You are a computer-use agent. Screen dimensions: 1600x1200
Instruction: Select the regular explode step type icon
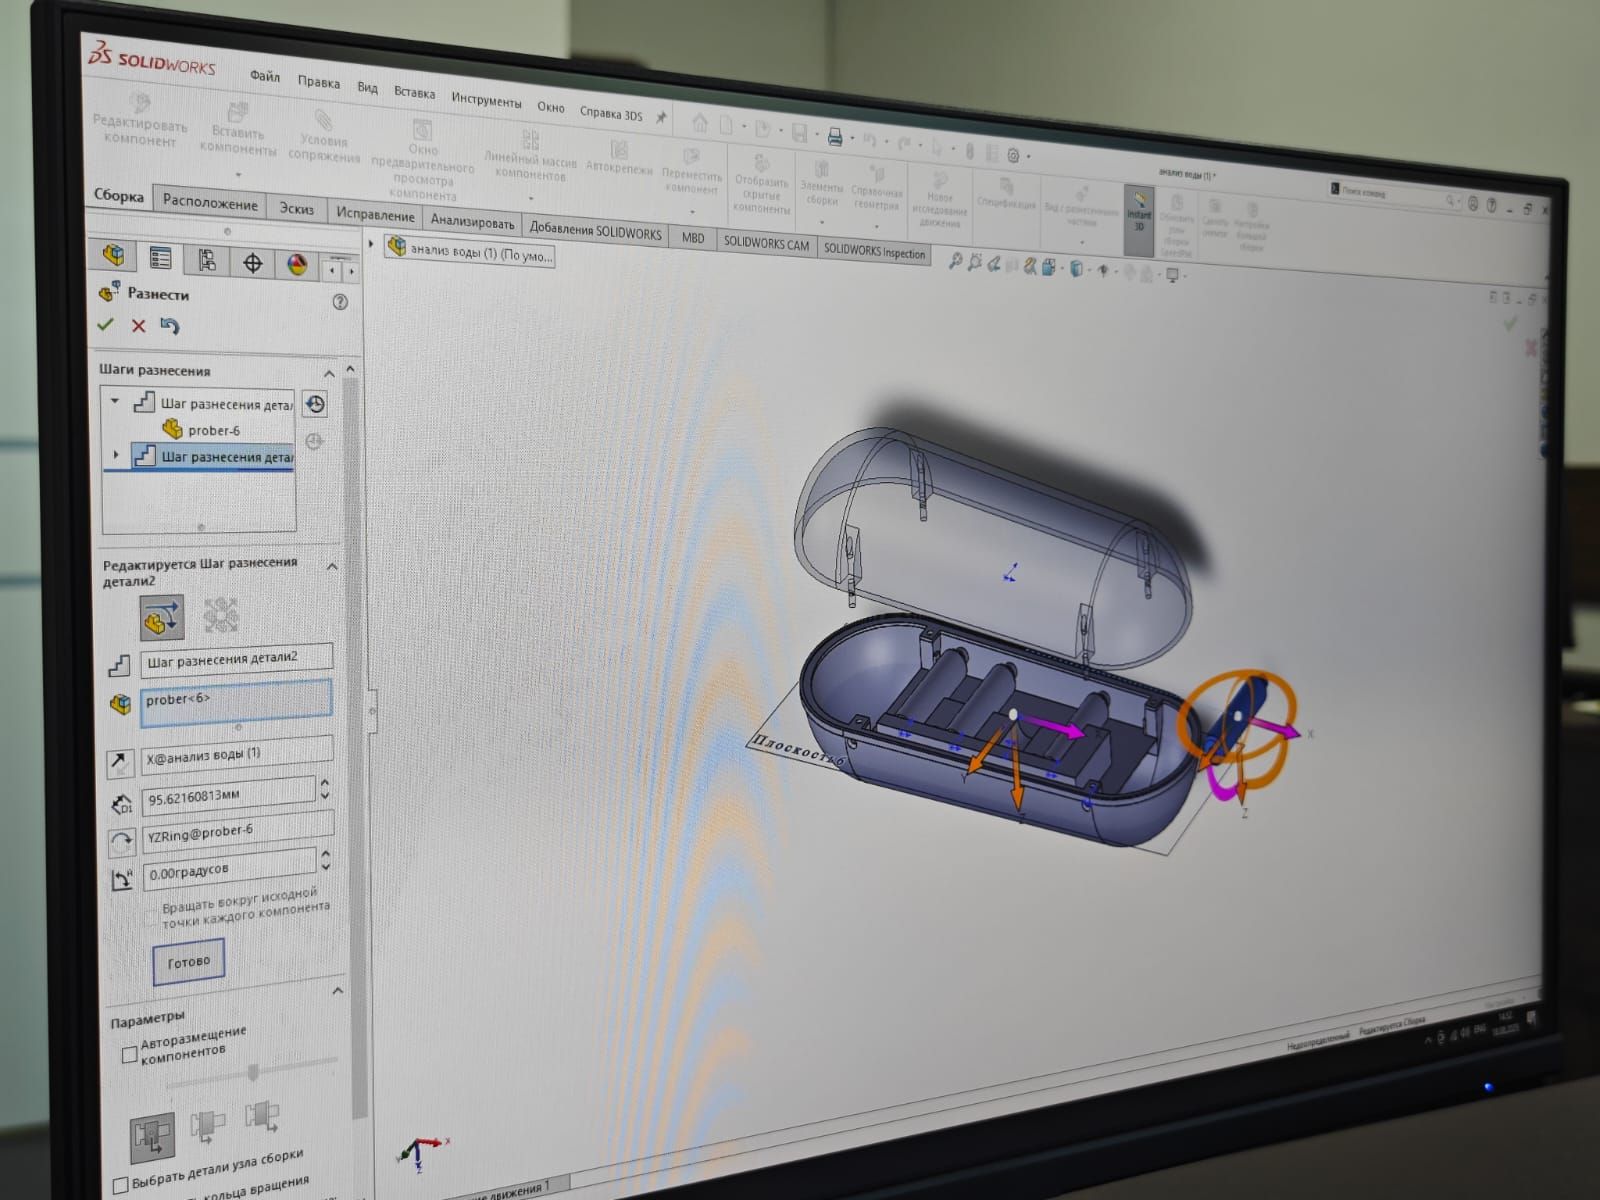point(161,617)
